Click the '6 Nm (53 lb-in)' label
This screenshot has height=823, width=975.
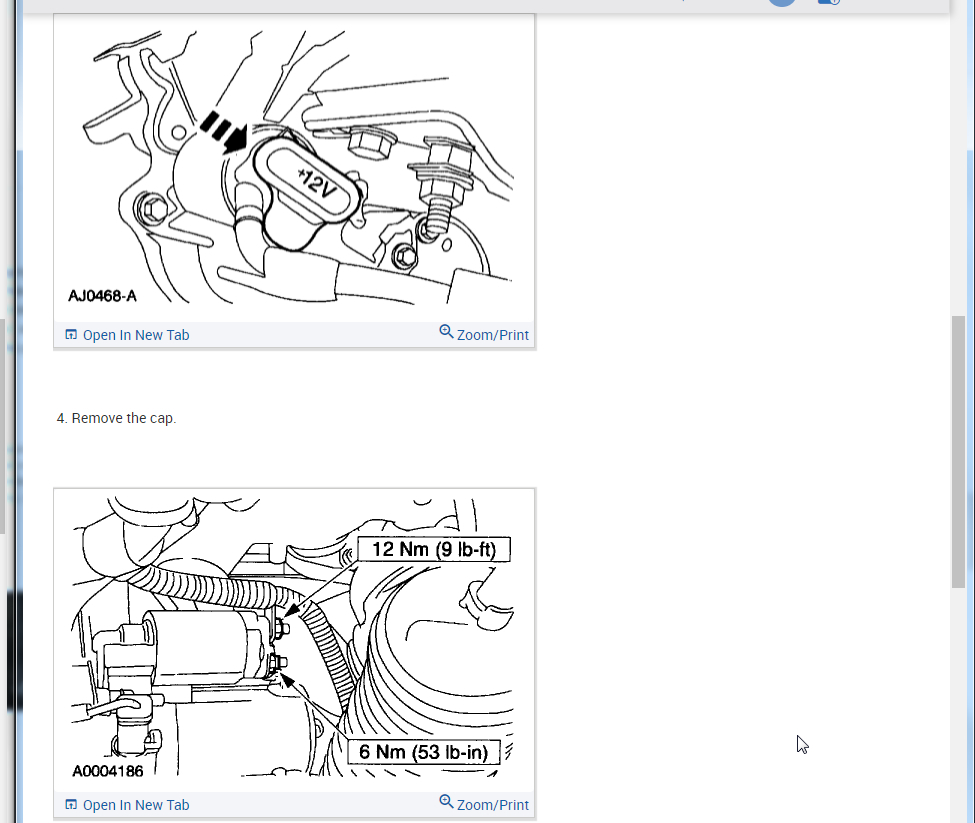(x=423, y=752)
